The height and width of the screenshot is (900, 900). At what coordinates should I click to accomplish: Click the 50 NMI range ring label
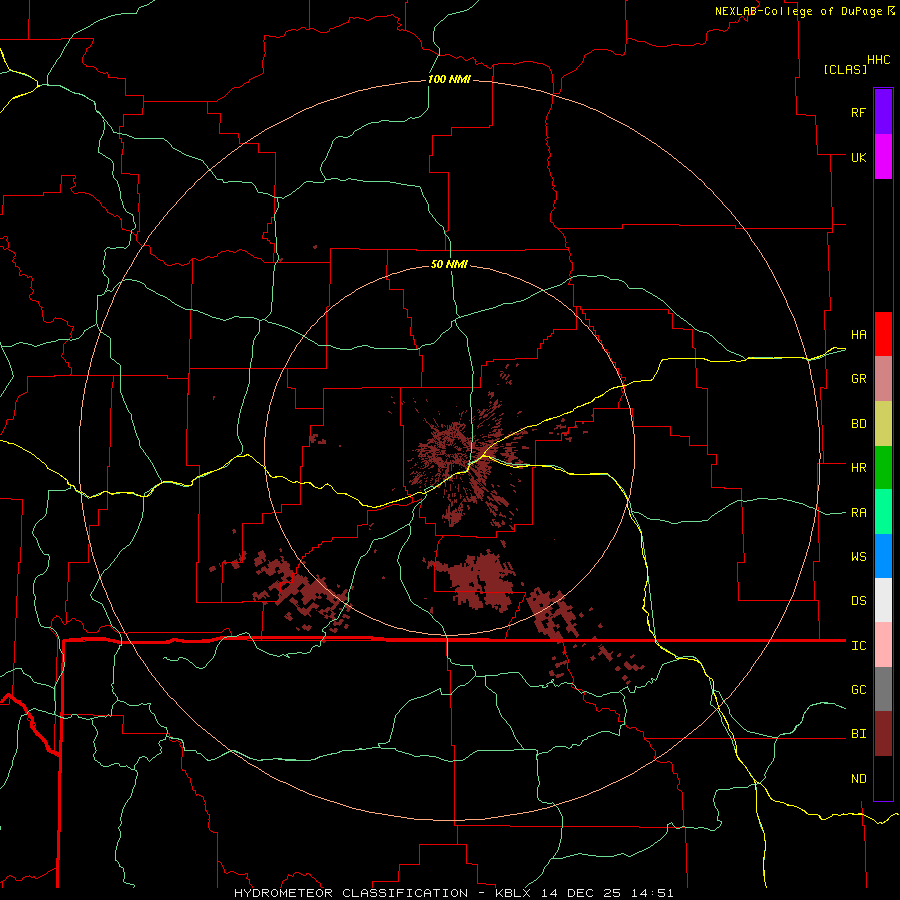coord(449,264)
